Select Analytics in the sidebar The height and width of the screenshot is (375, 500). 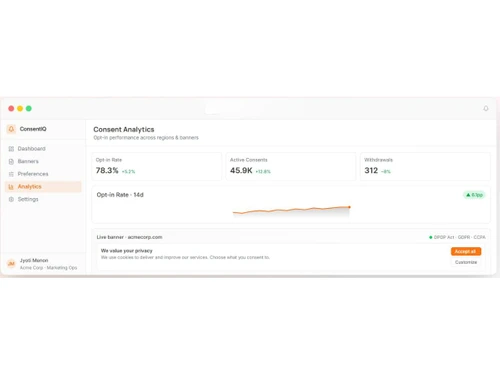tap(43, 187)
